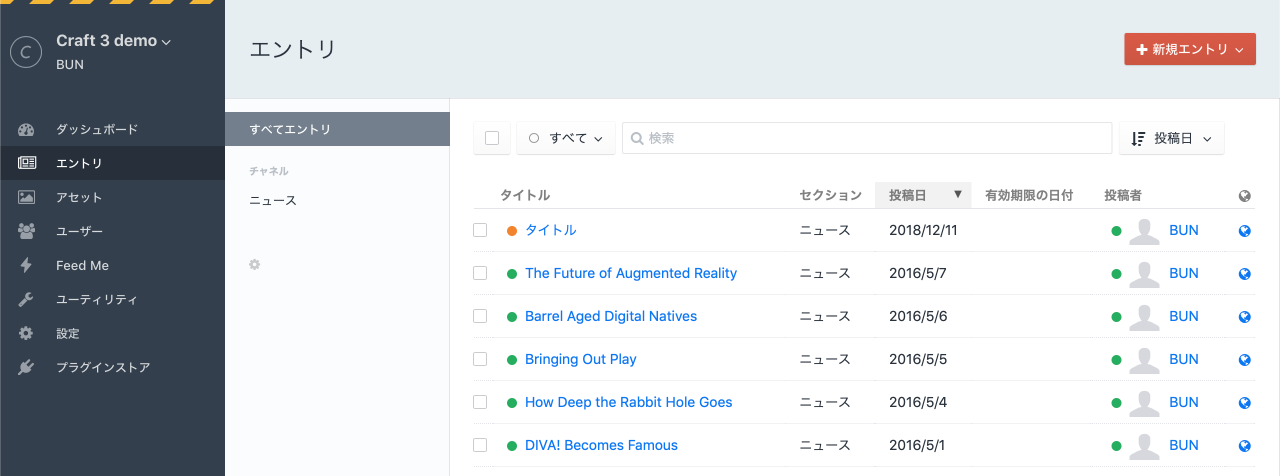Viewport: 1280px width, 476px height.
Task: Check The Future of Augmented Reality checkbox
Action: pos(480,273)
